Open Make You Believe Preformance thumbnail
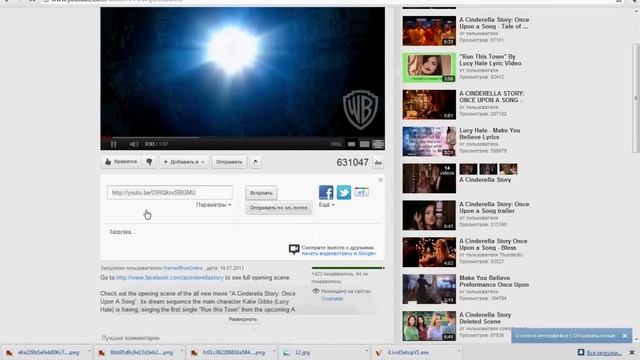This screenshot has width=640, height=360. click(x=429, y=289)
